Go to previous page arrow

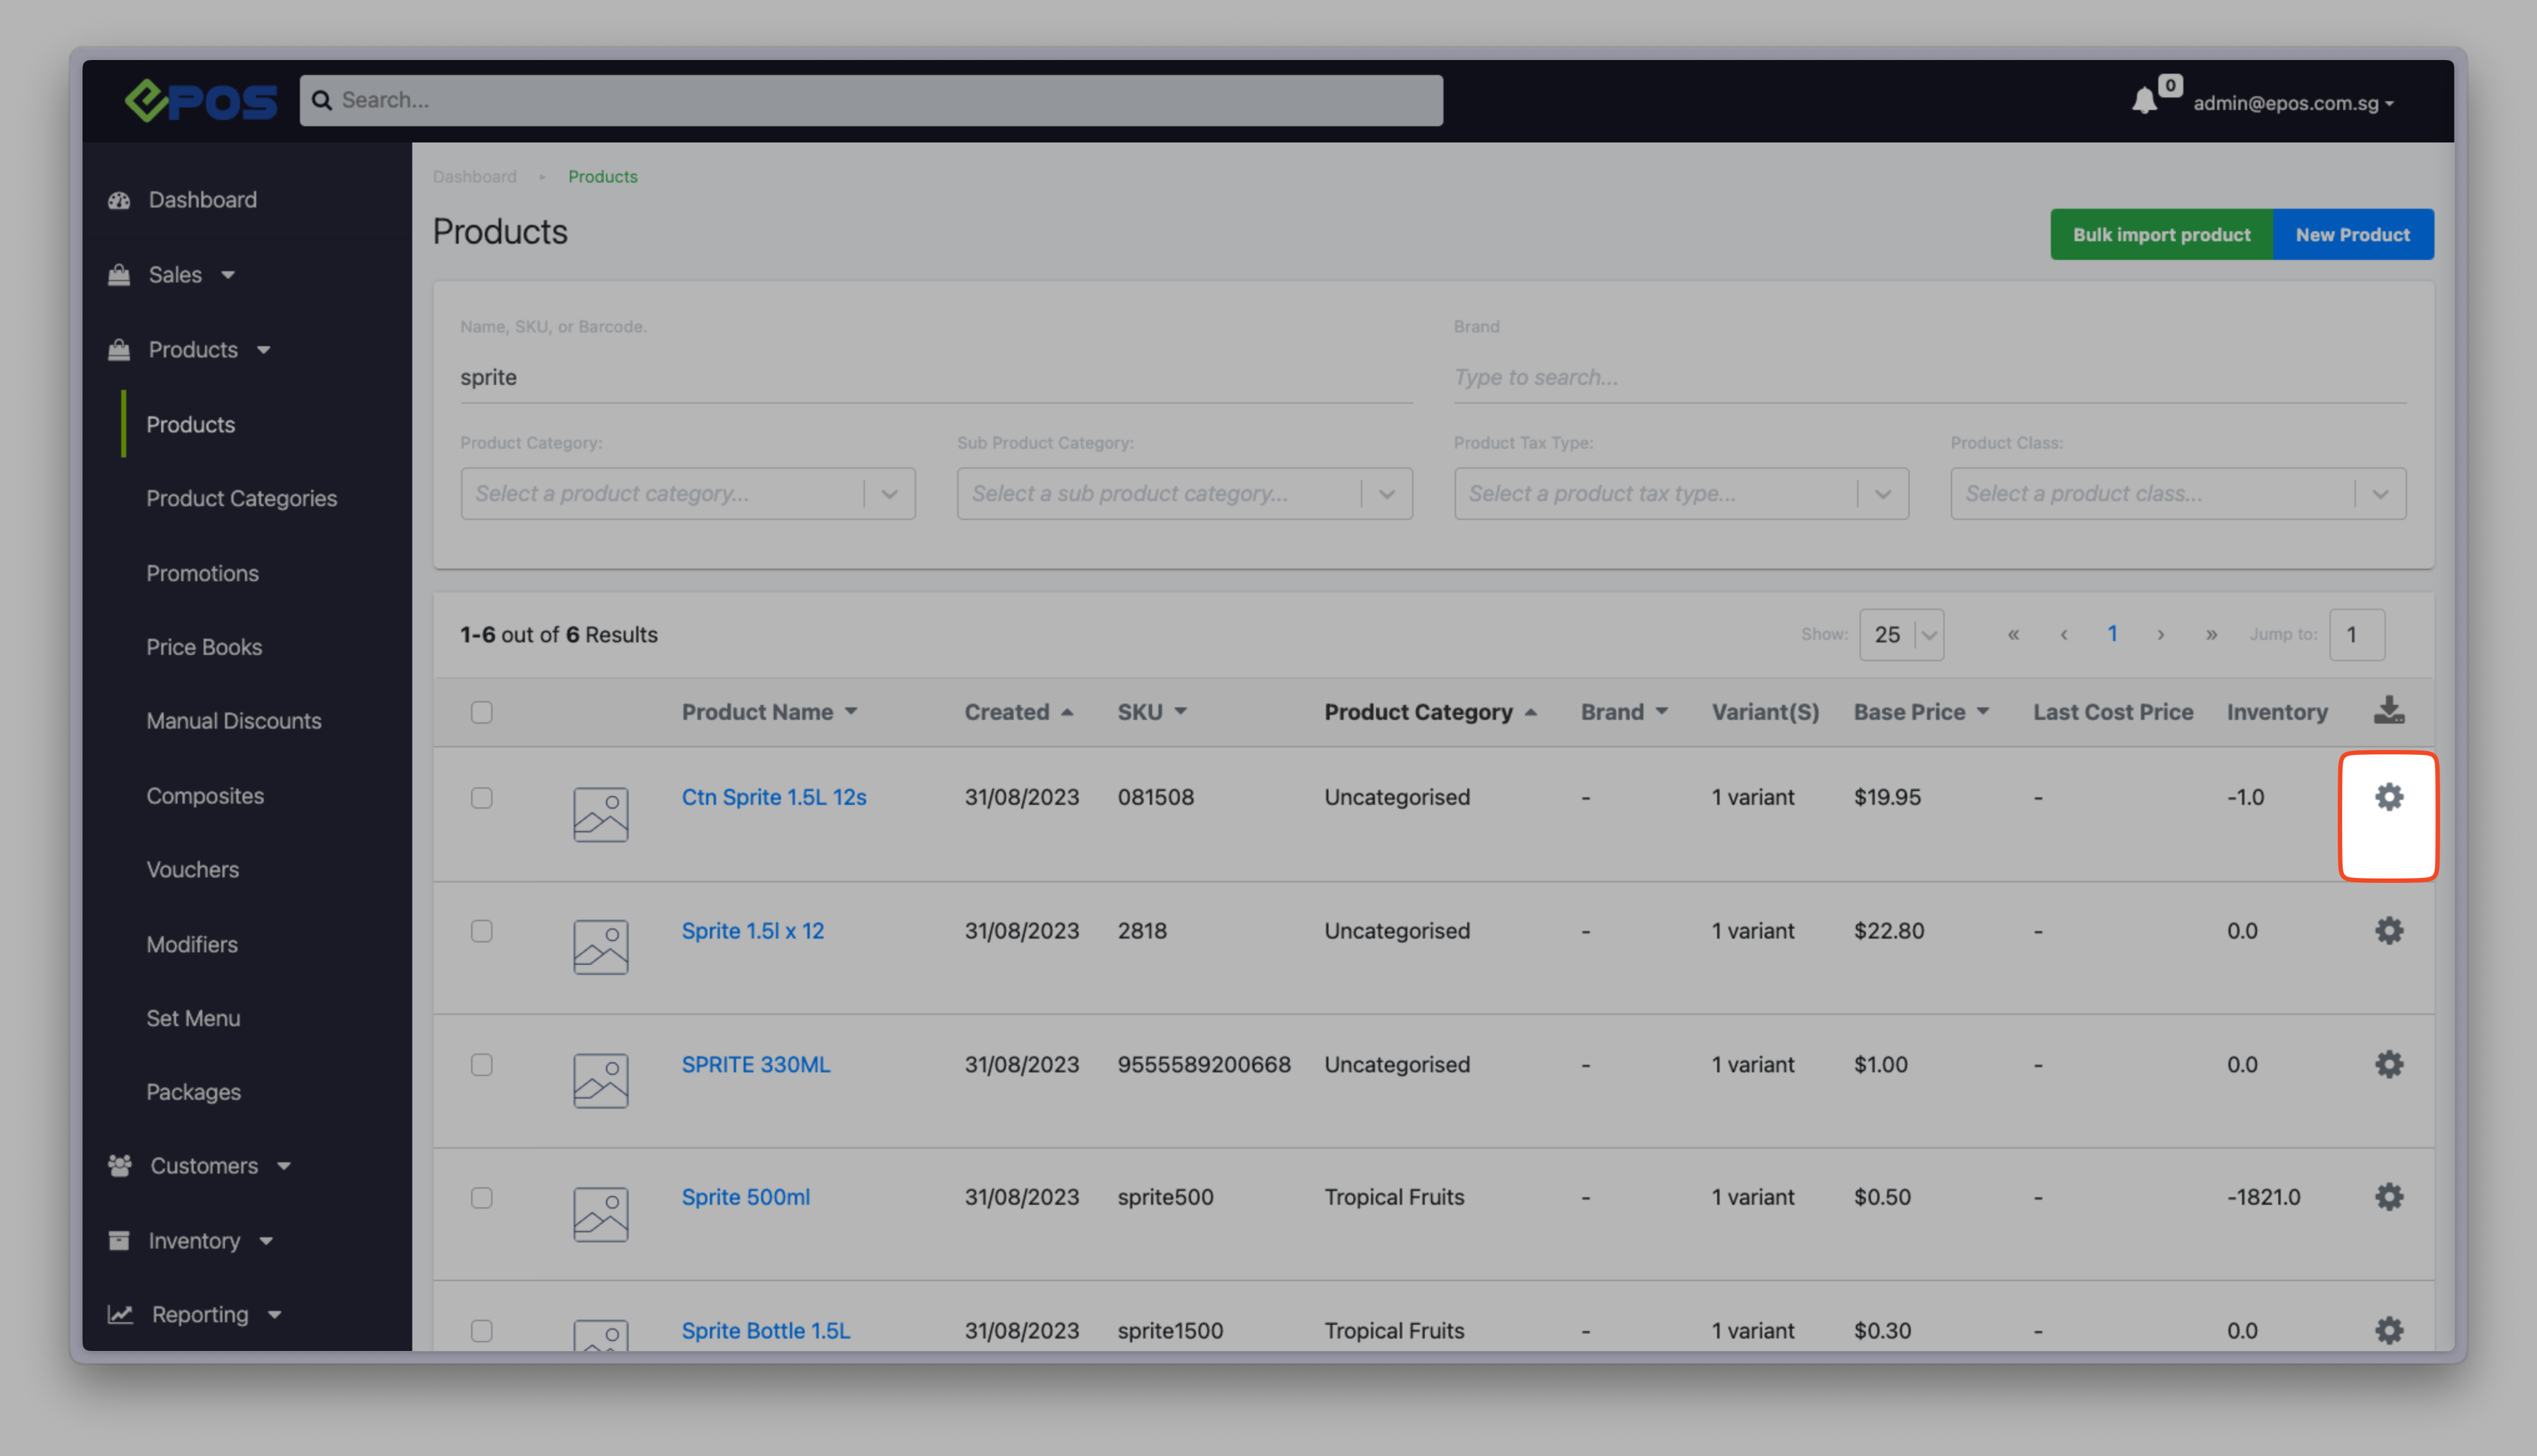[x=2064, y=635]
